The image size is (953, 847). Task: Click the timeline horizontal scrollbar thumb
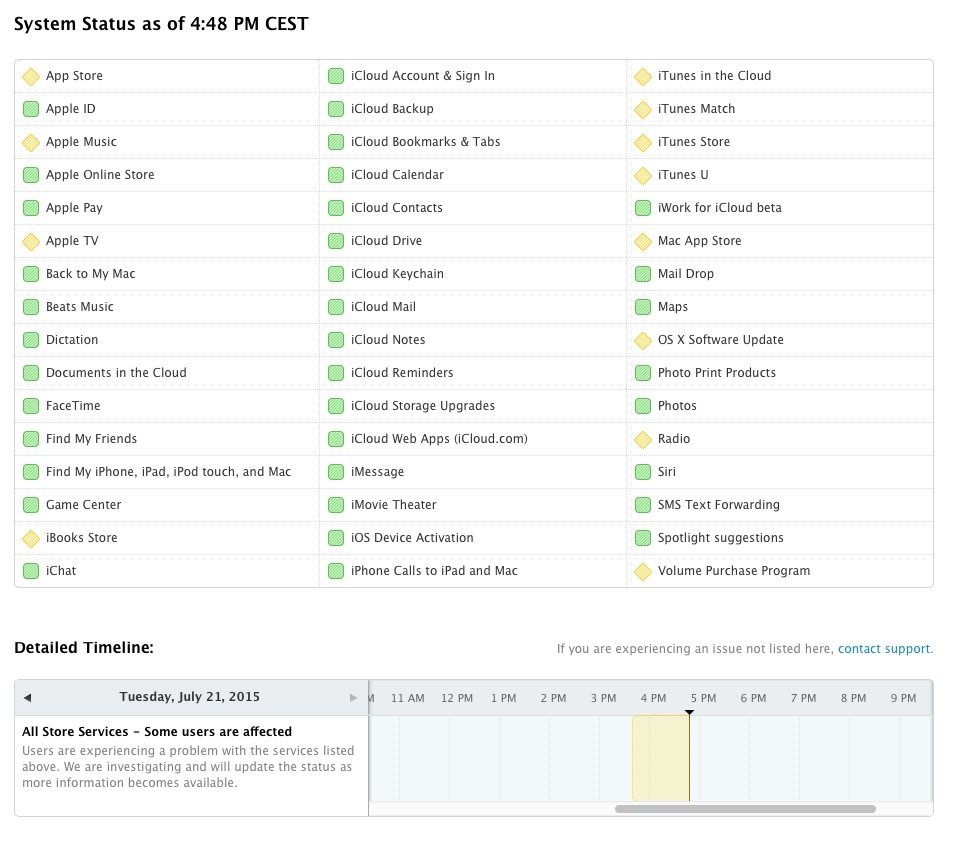tap(745, 809)
